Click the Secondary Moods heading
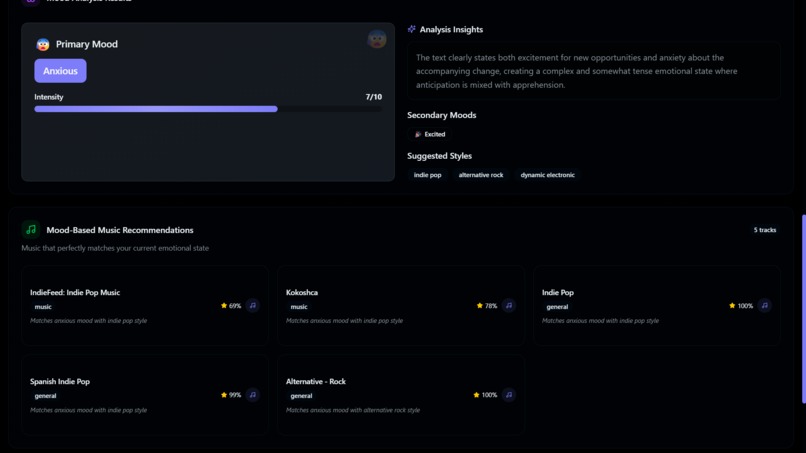 pyautogui.click(x=442, y=115)
